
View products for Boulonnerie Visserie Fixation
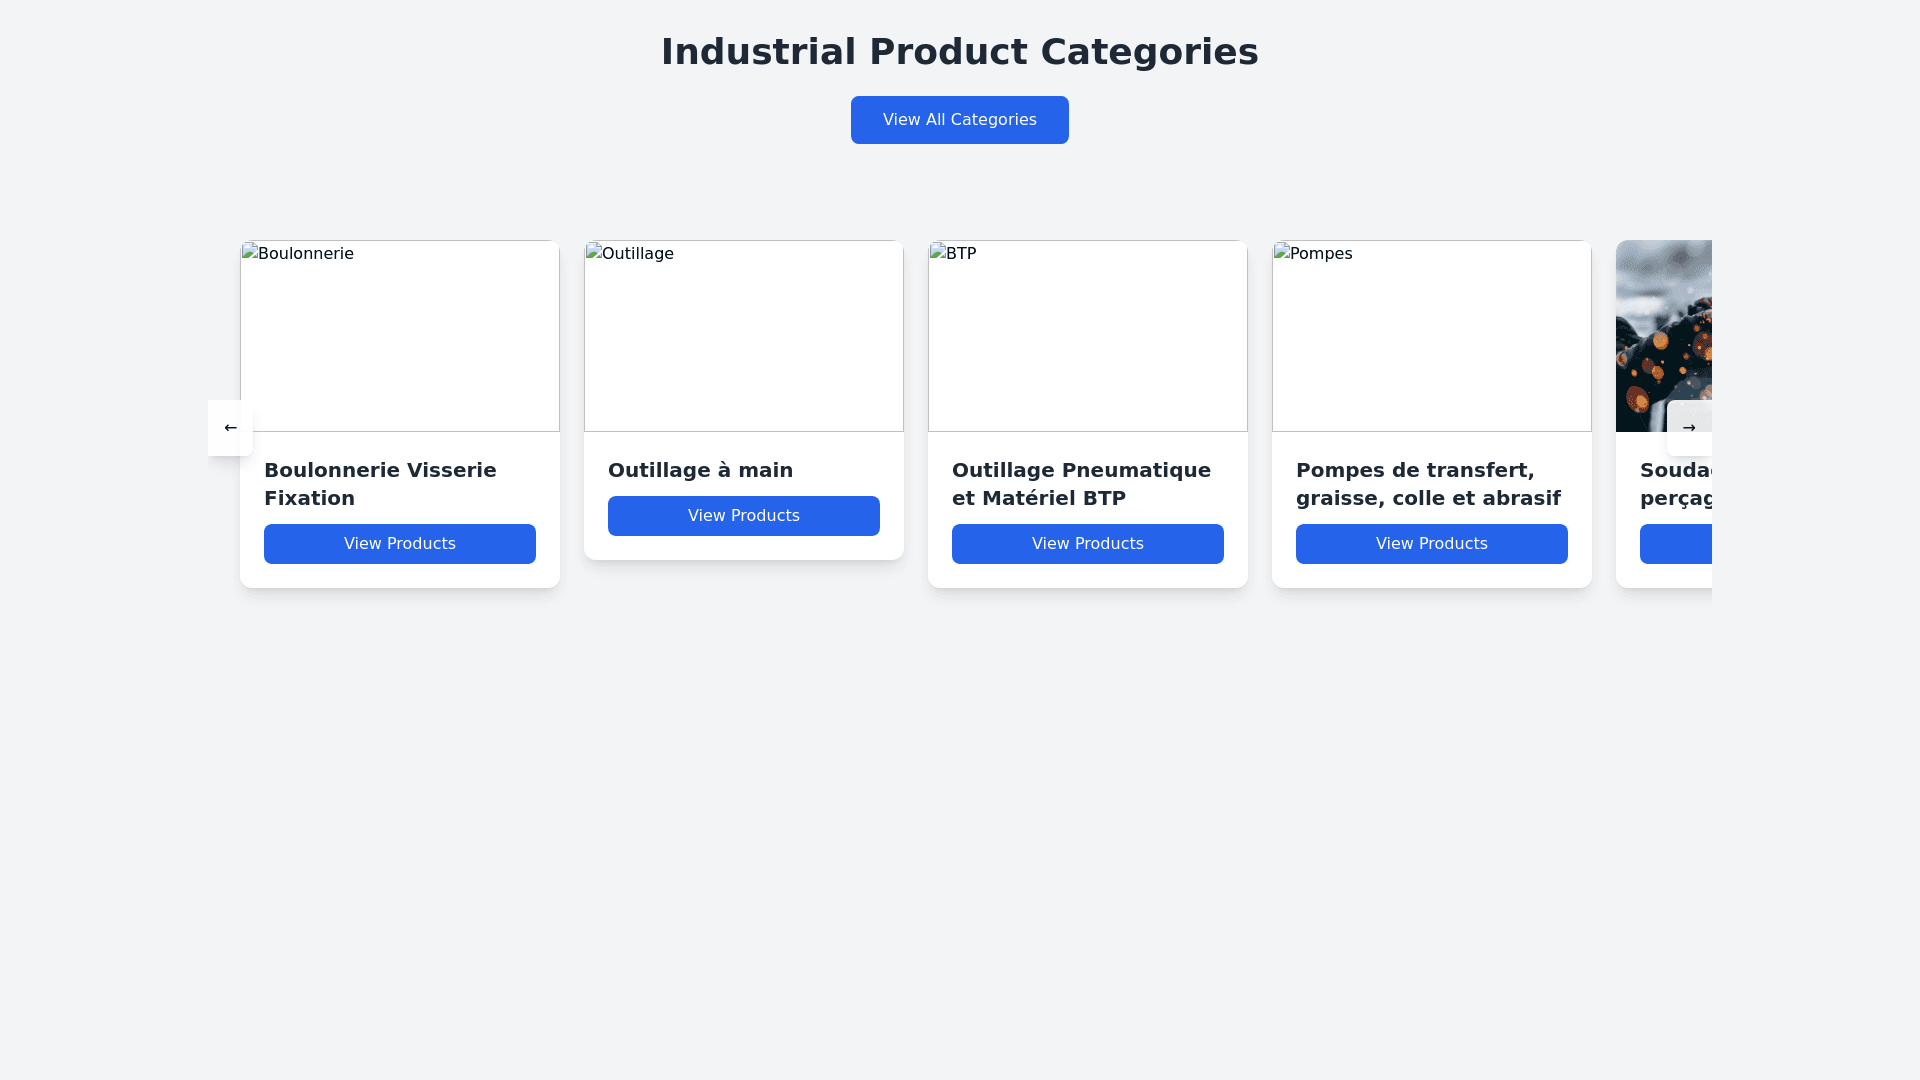pyautogui.click(x=399, y=544)
